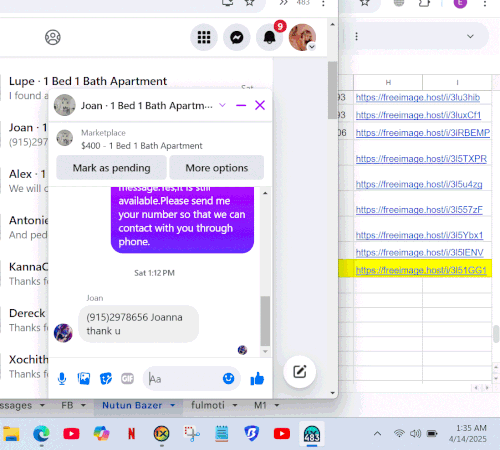Open spreadsheet three-dot menu in toolbar
The width and height of the screenshot is (500, 450).
(356, 36)
